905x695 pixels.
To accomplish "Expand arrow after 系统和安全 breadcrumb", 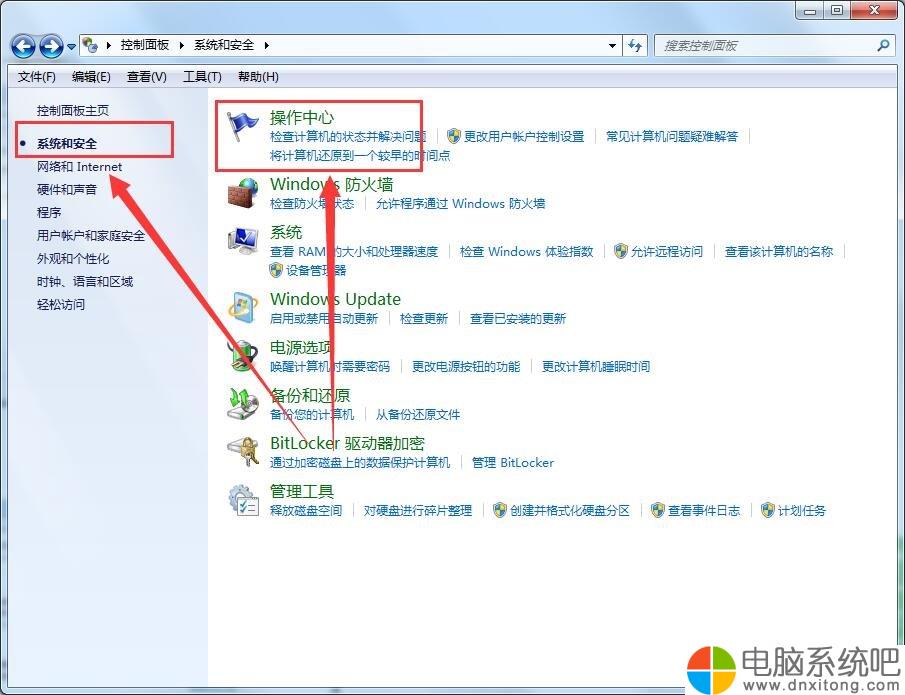I will click(266, 45).
